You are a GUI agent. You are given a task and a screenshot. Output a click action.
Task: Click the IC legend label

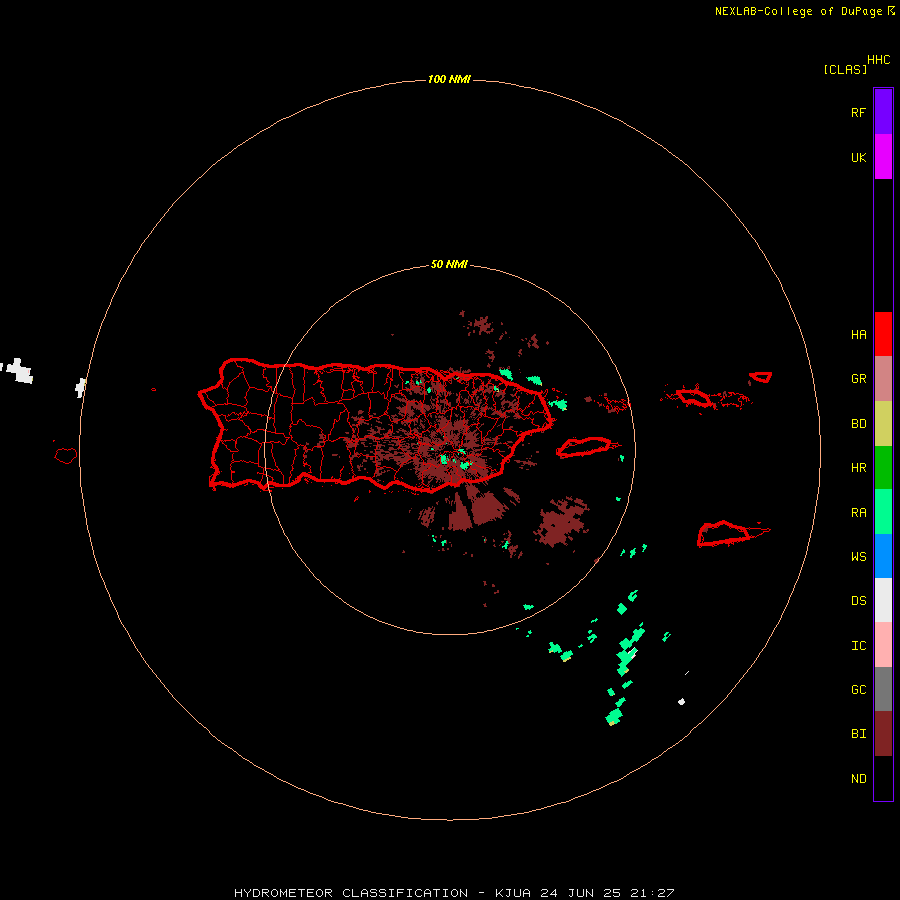[858, 646]
